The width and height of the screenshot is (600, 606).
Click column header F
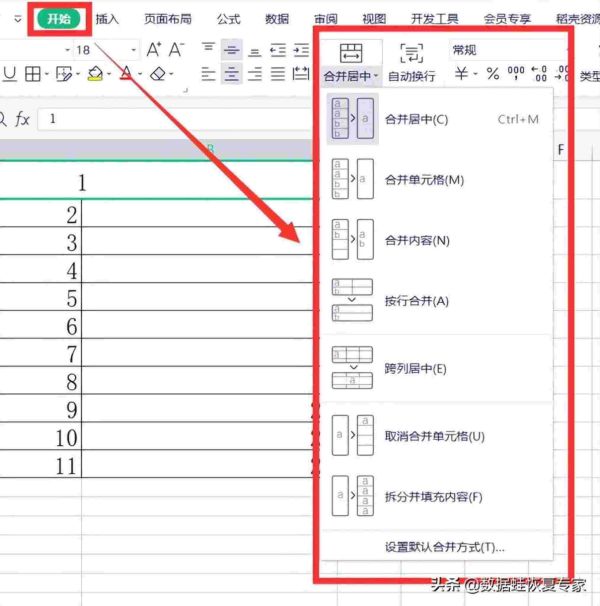pos(561,150)
